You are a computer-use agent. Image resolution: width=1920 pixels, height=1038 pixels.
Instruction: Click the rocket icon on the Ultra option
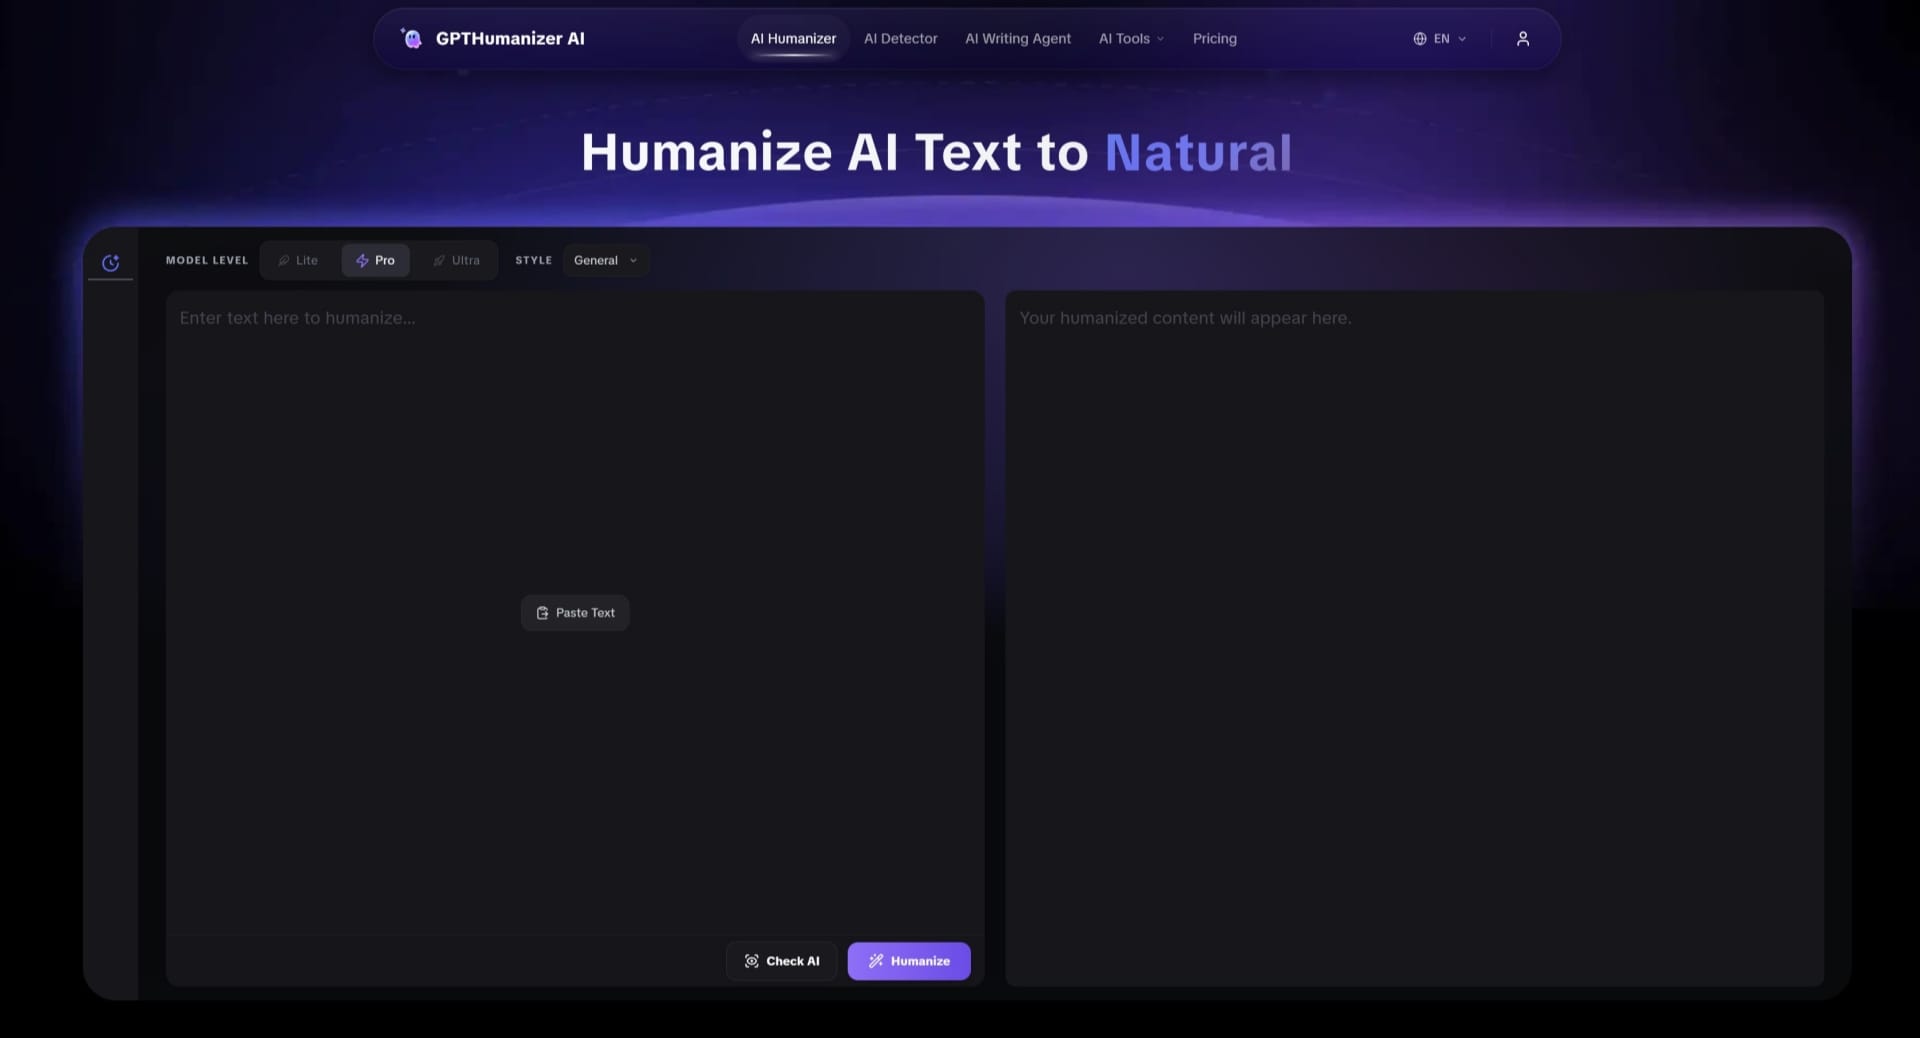point(438,260)
